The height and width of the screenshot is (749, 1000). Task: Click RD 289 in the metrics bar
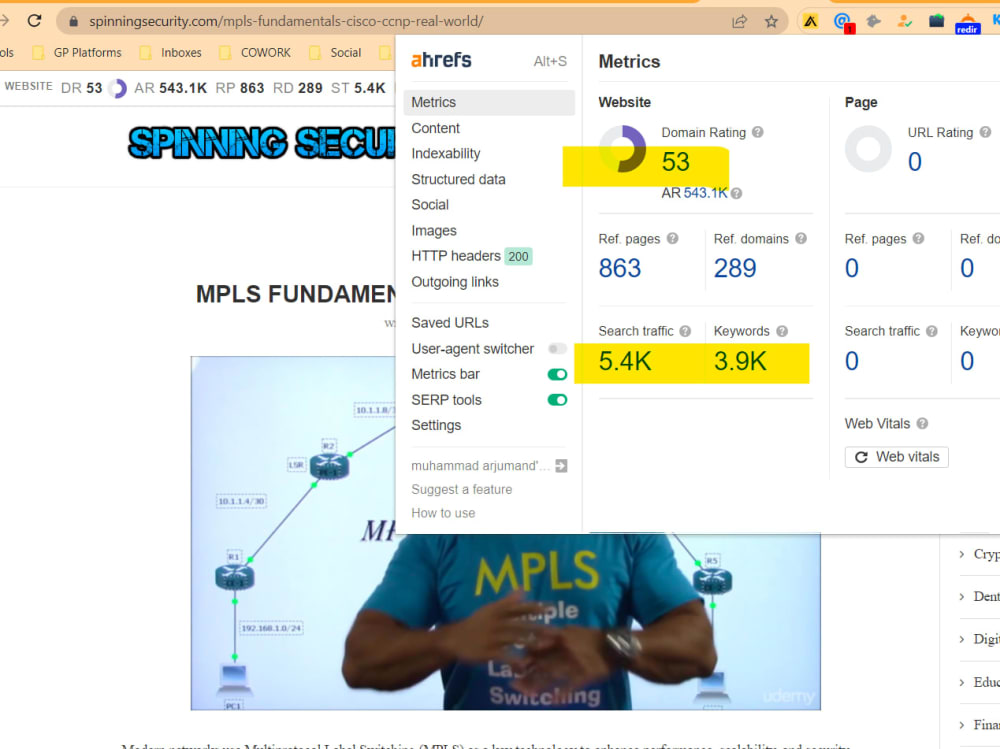(298, 88)
